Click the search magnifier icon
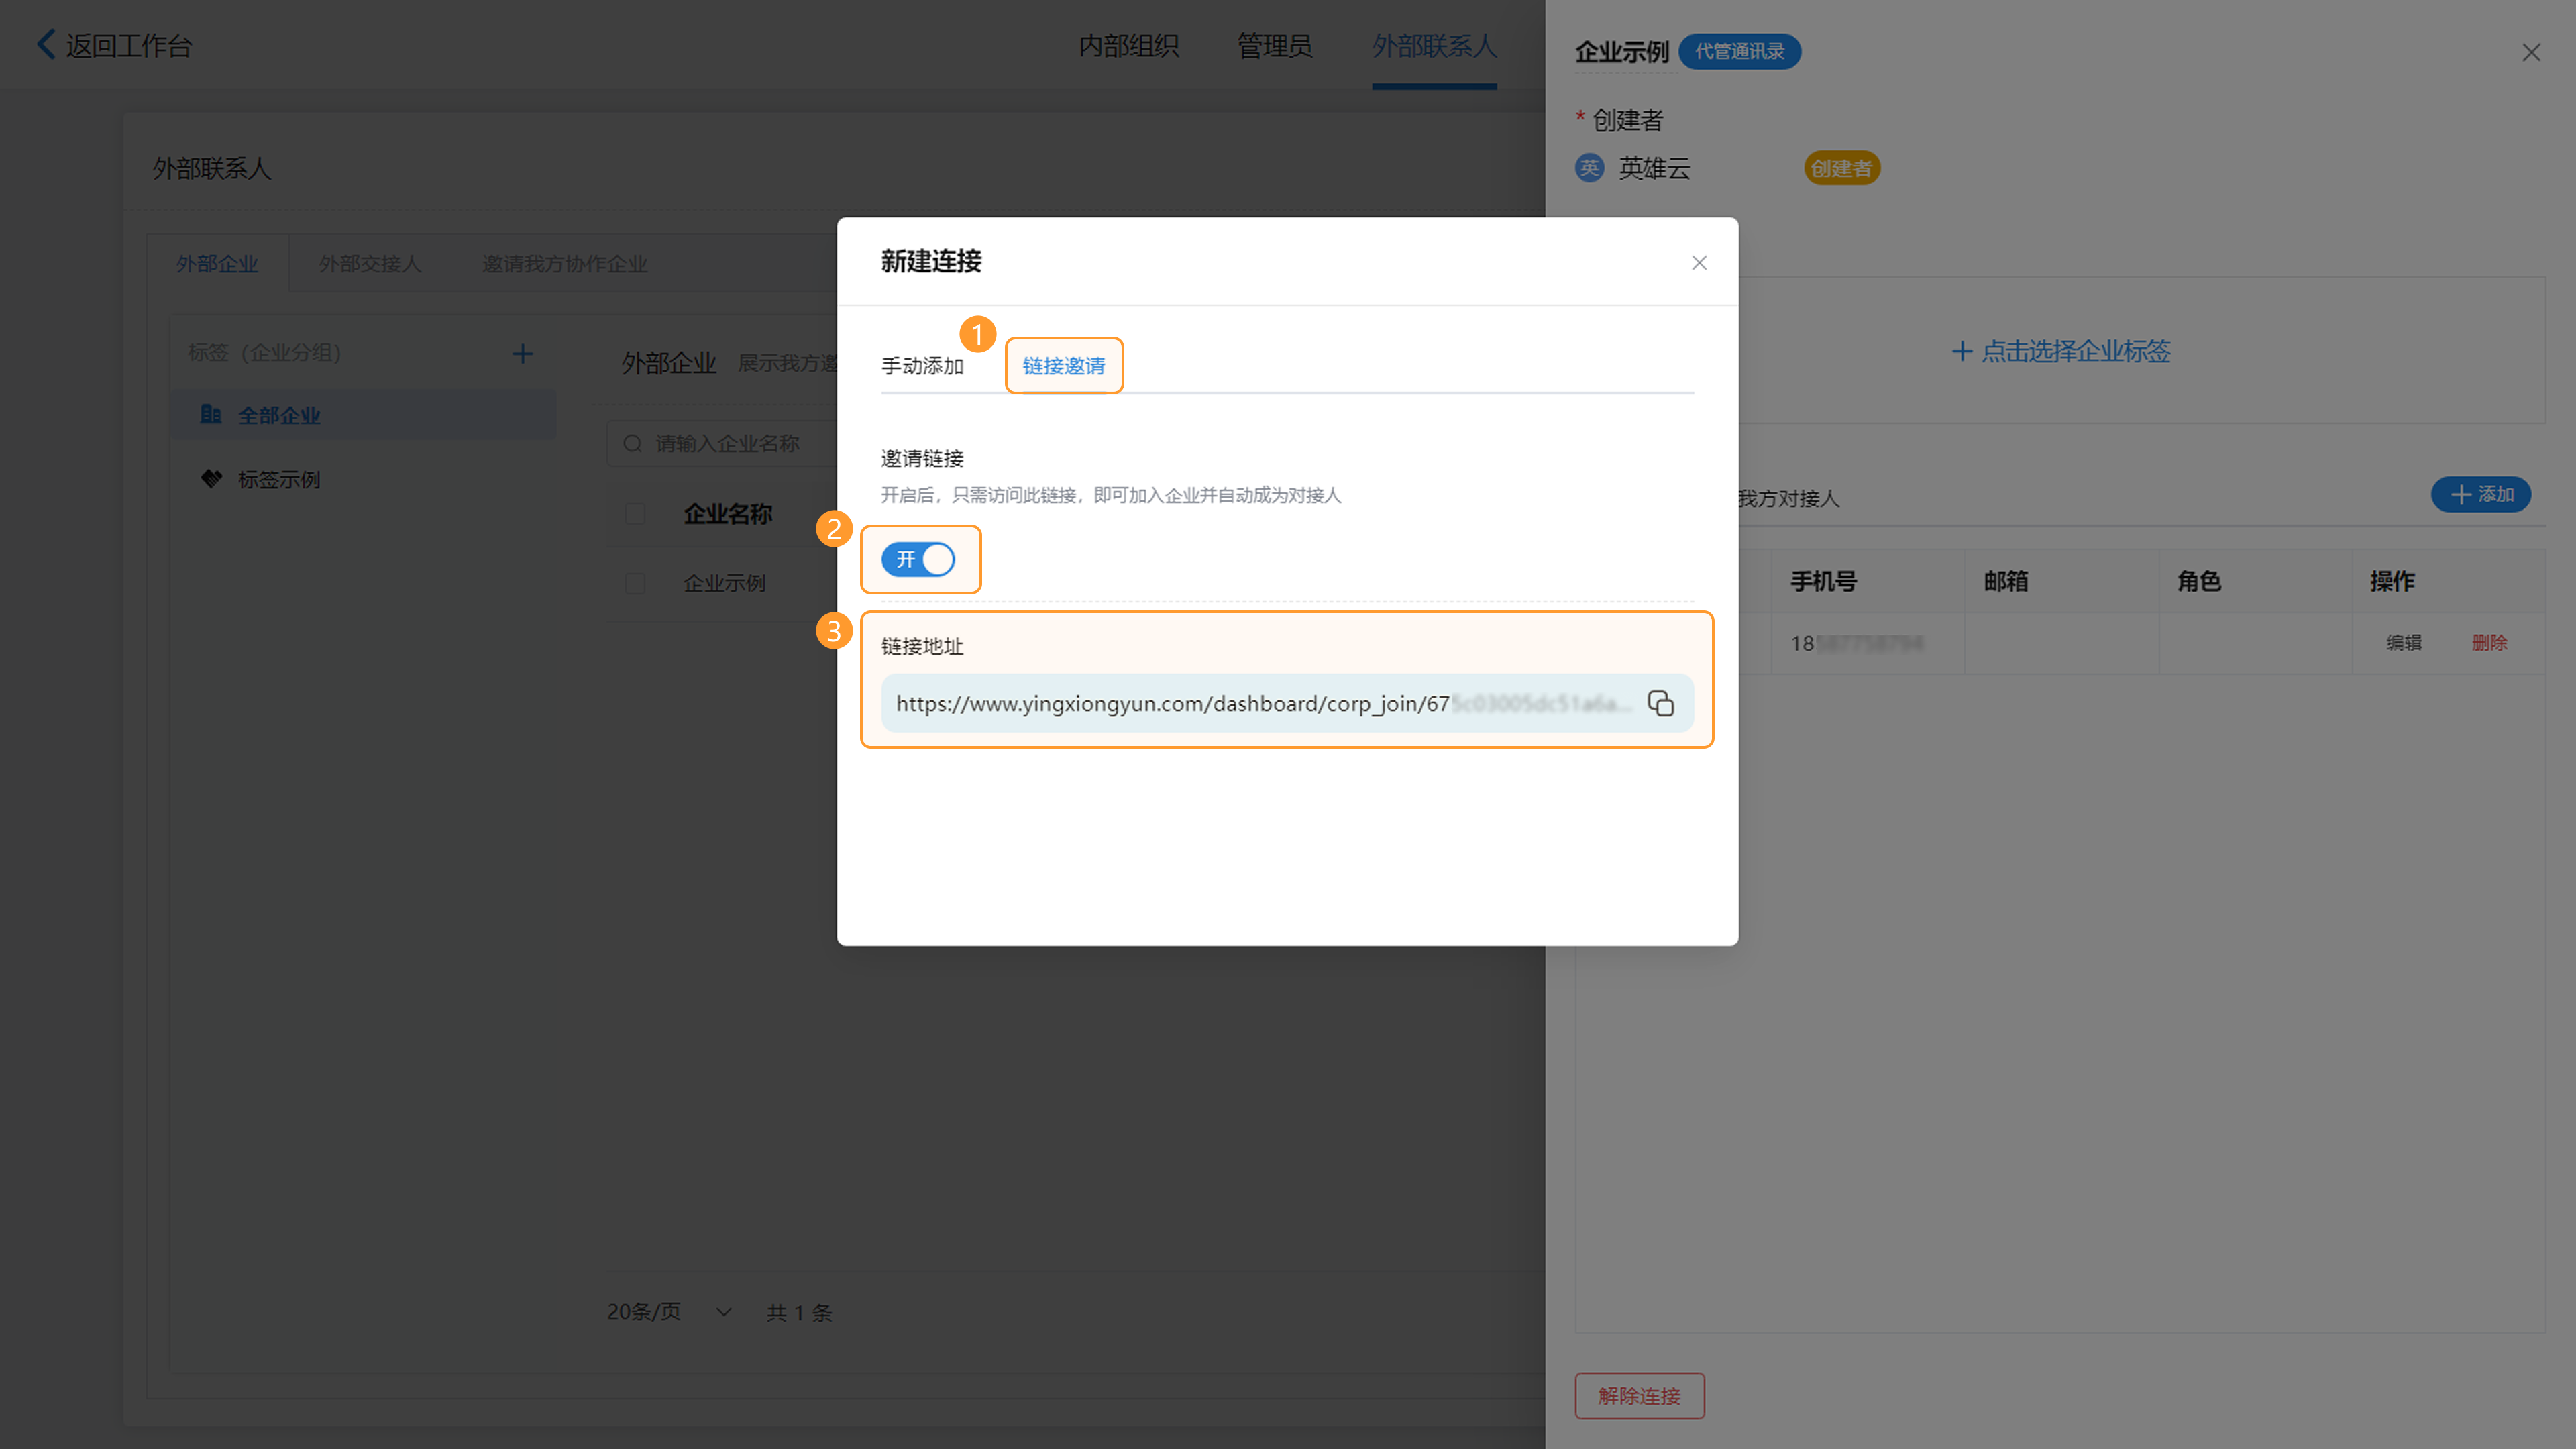Screen dimensions: 2576x1449 (632, 443)
